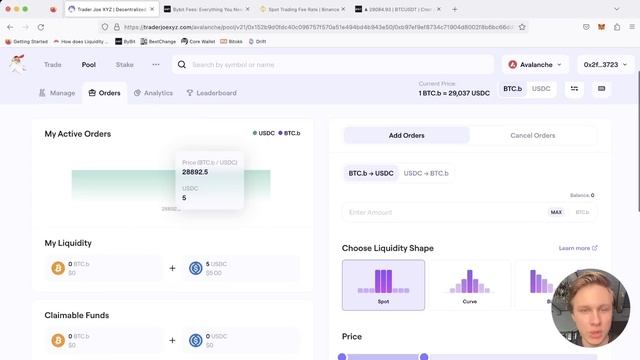Click USDC coin icon in My Liquidity
The height and width of the screenshot is (360, 640).
tap(196, 268)
